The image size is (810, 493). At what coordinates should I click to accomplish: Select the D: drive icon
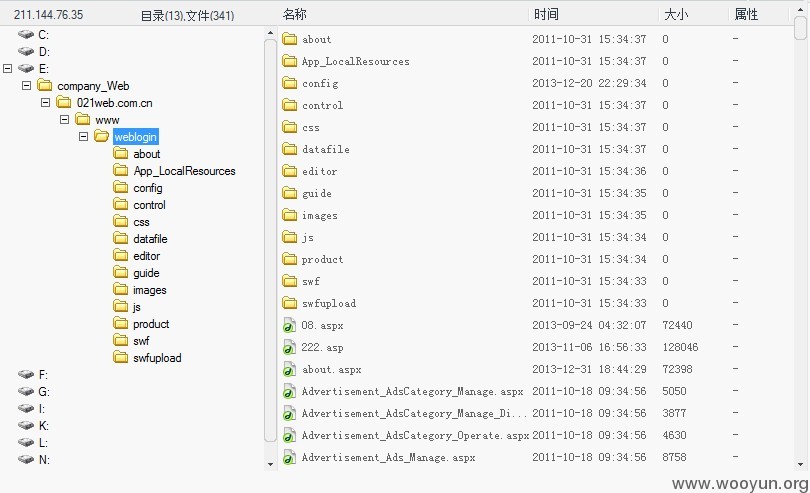(25, 52)
